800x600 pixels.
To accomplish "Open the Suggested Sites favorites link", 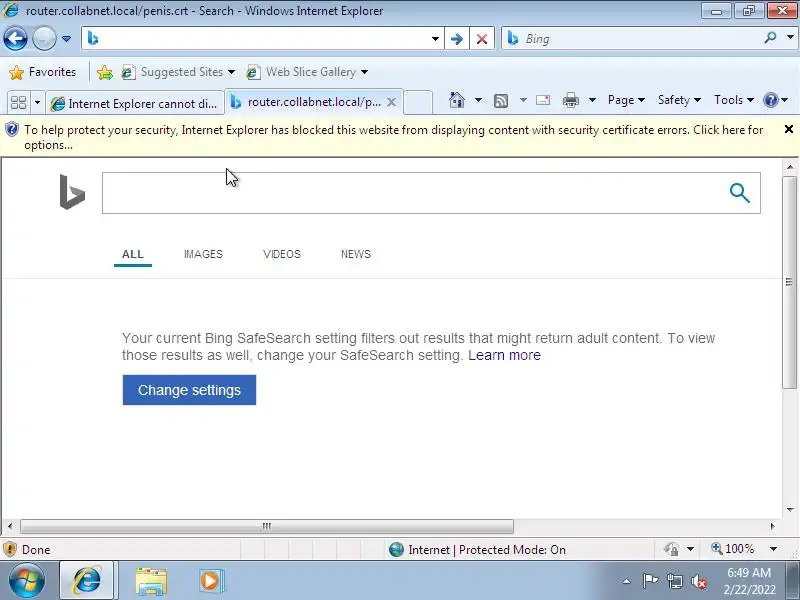I will [x=178, y=72].
